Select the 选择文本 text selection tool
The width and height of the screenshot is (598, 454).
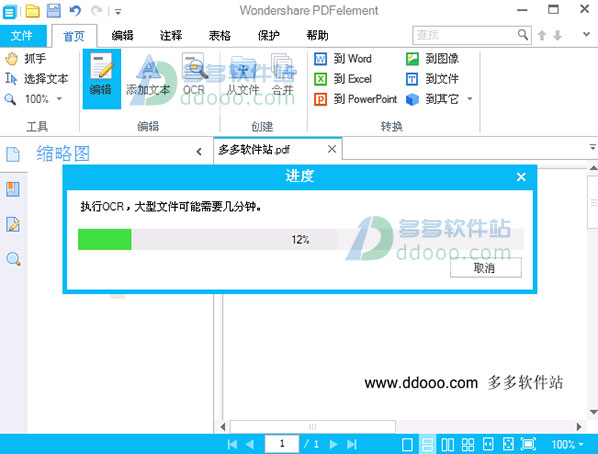click(37, 79)
